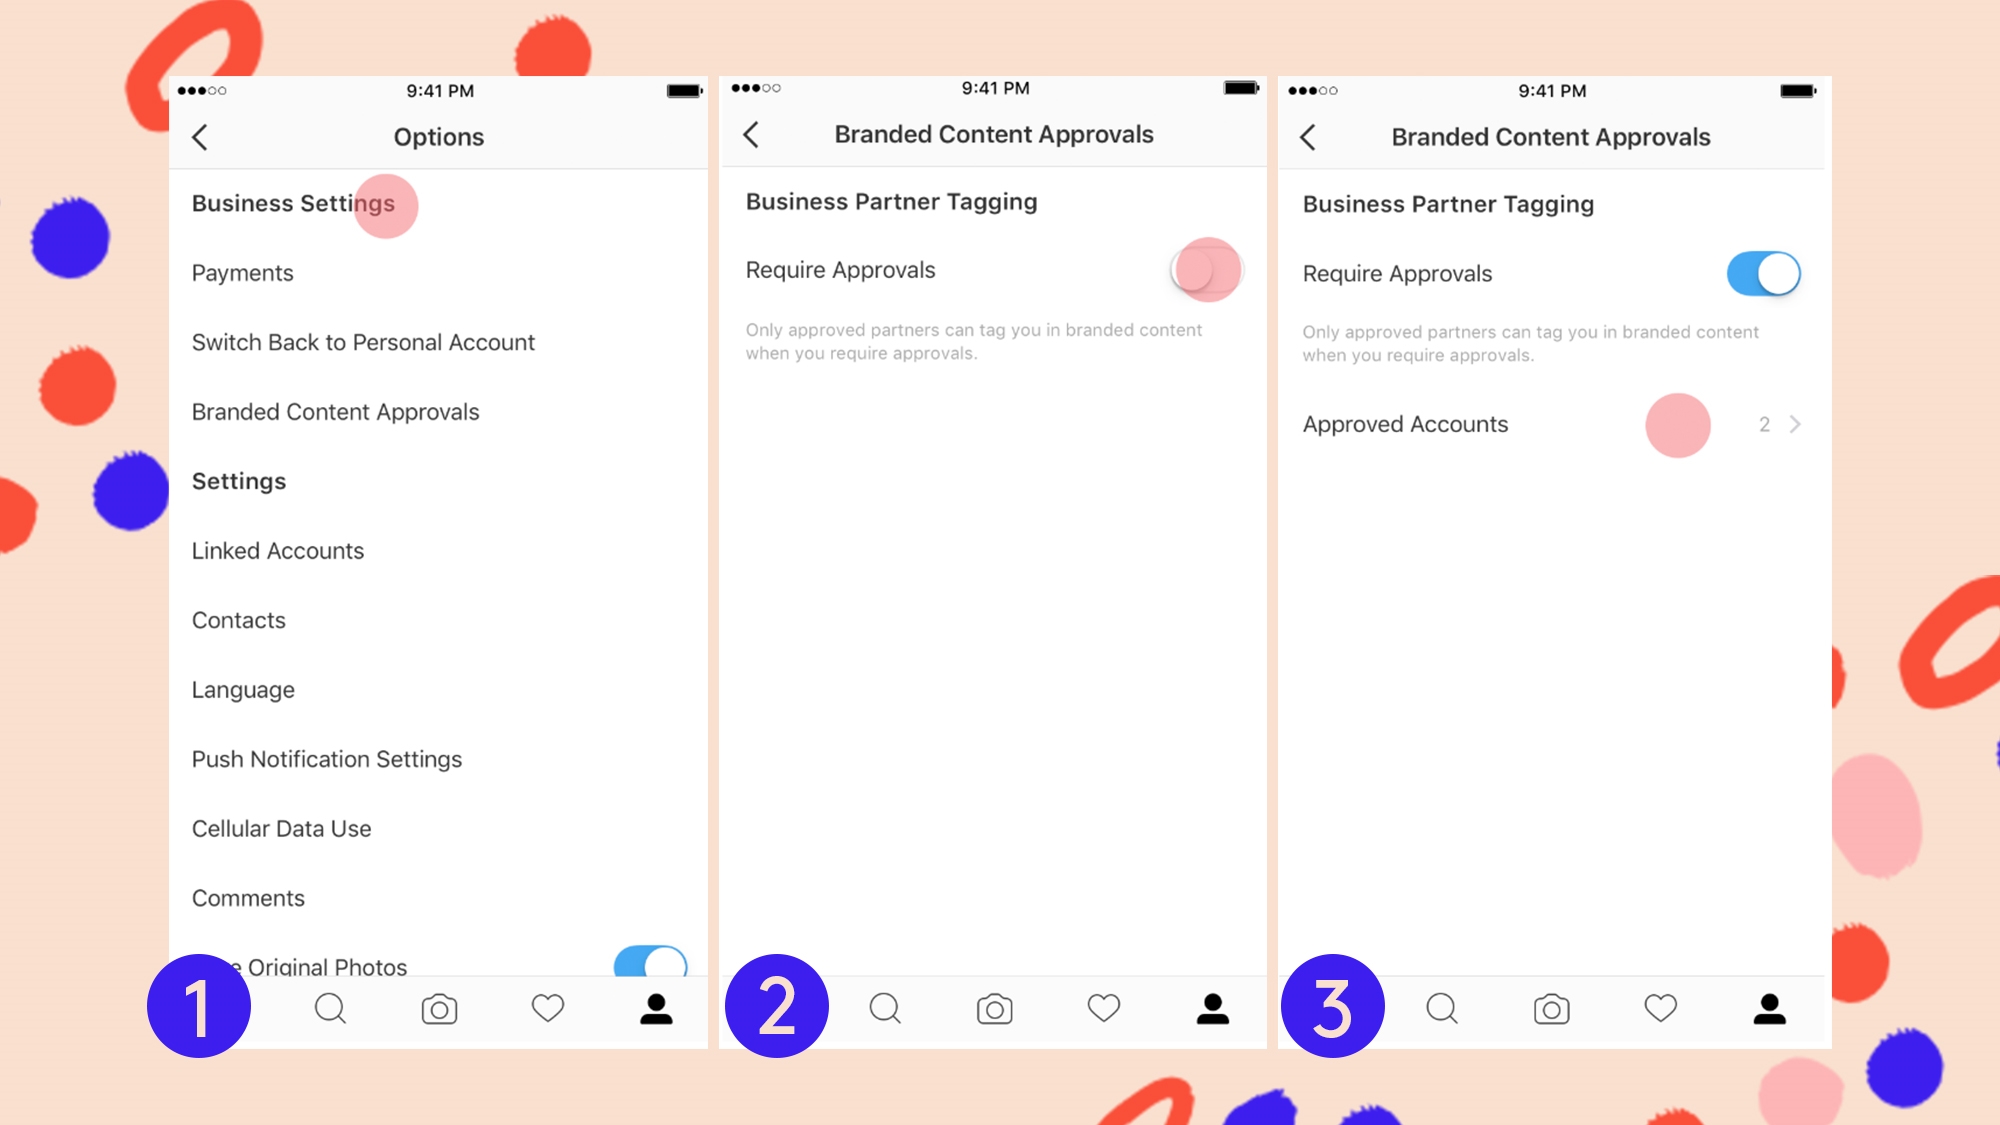Enable Require Approvals toggle on screen 3
The image size is (2000, 1125).
[1764, 272]
